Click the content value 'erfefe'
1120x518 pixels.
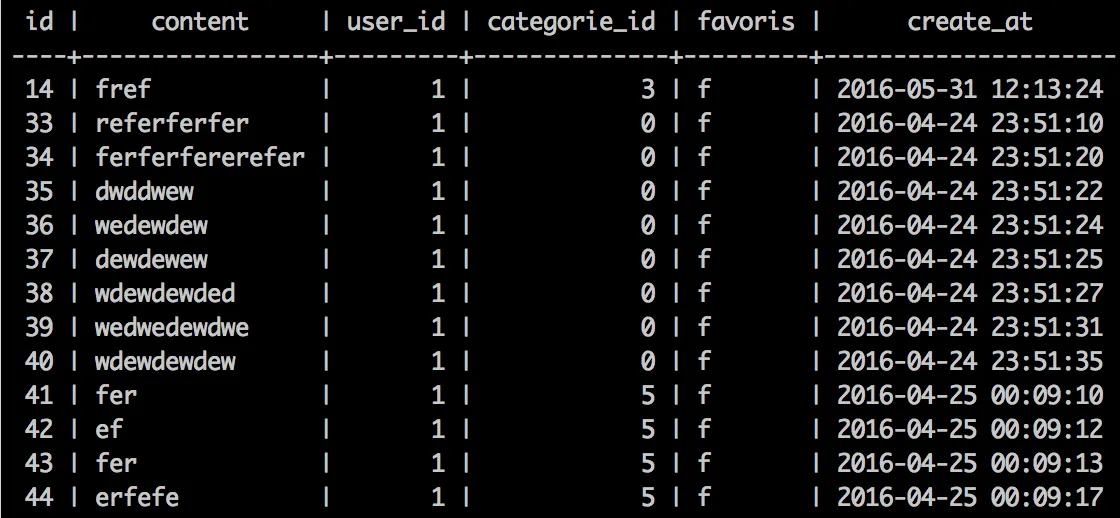point(137,496)
